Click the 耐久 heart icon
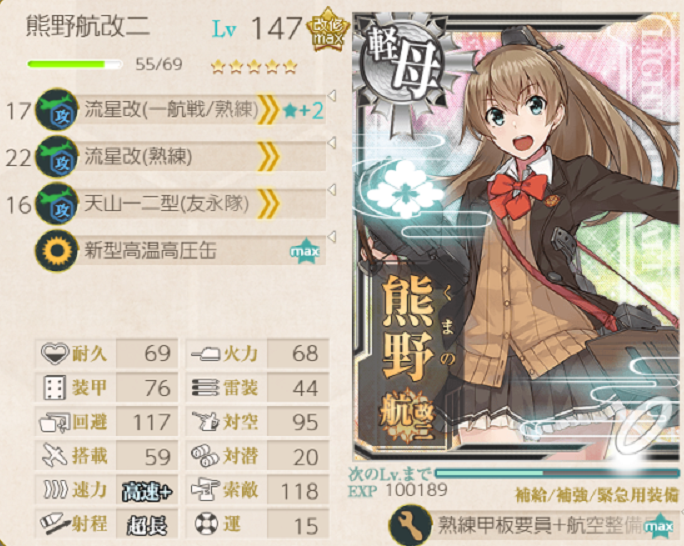The height and width of the screenshot is (546, 684). click(55, 352)
